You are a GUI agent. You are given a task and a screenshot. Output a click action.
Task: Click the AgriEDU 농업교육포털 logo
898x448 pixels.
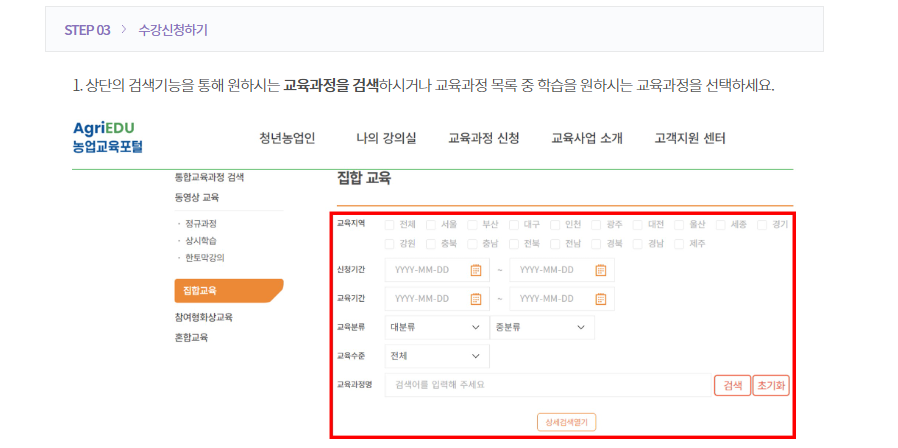[x=108, y=137]
